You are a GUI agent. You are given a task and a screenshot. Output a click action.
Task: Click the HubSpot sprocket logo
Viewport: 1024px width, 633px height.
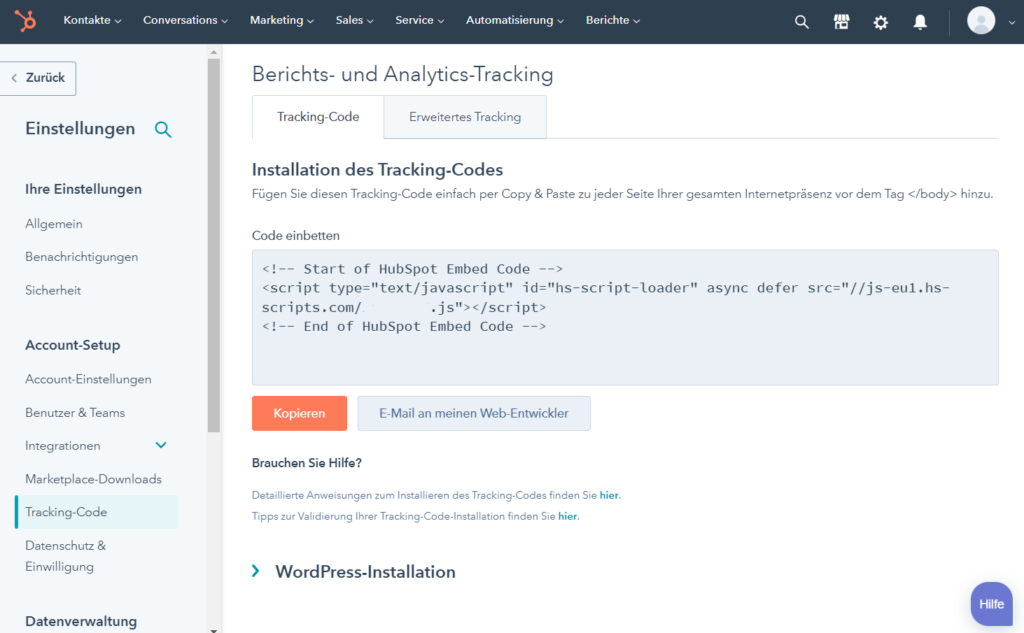tap(25, 21)
